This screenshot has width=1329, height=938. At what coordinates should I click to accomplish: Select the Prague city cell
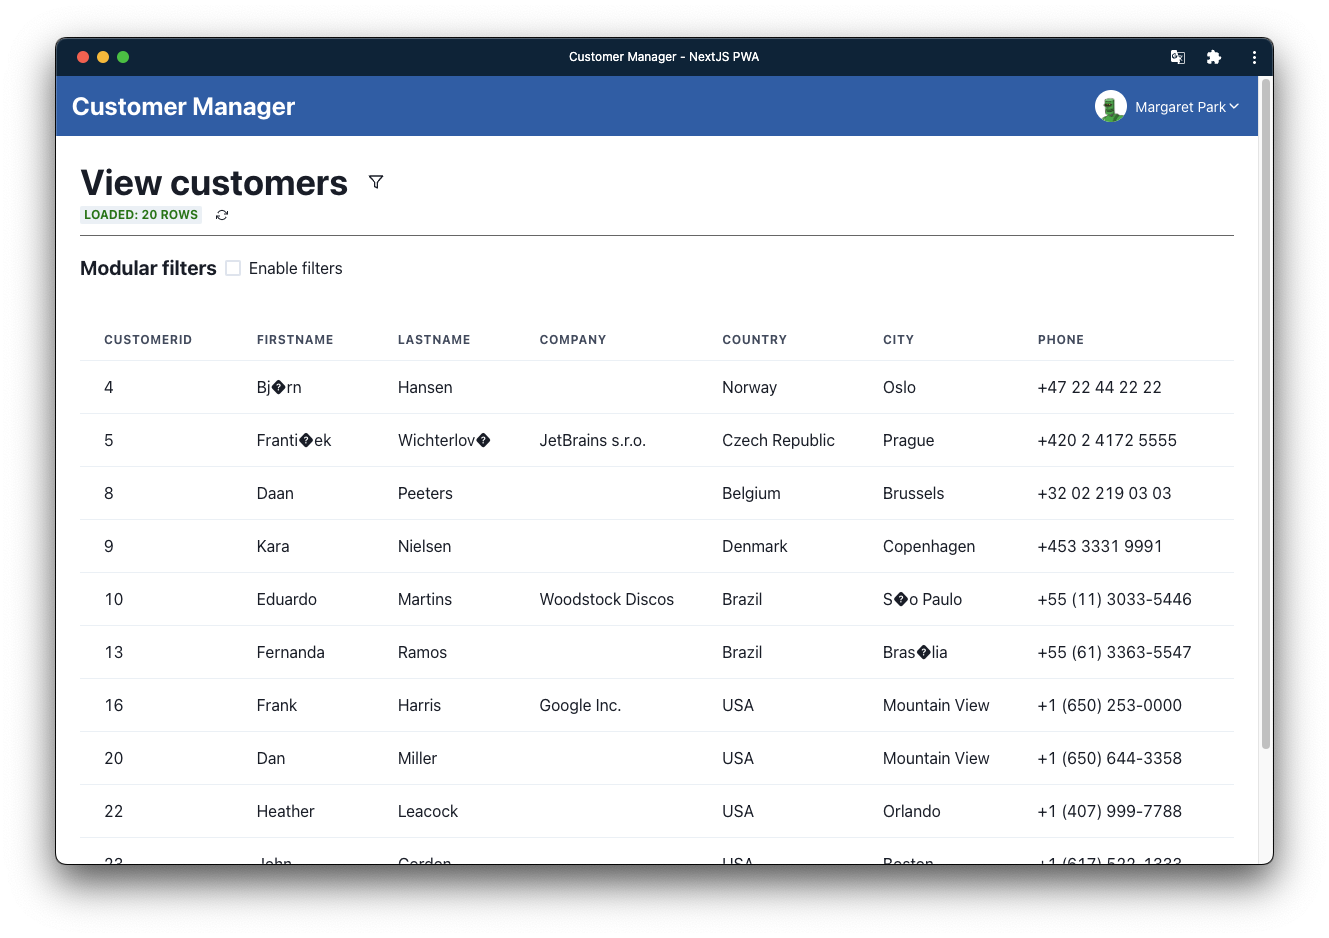point(908,440)
